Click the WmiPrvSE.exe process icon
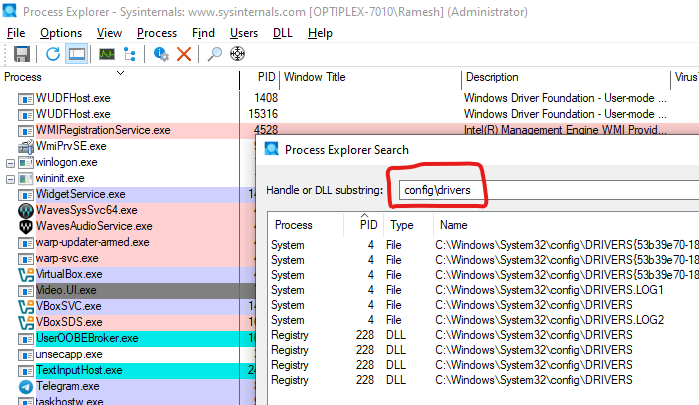The image size is (699, 405). tap(26, 146)
